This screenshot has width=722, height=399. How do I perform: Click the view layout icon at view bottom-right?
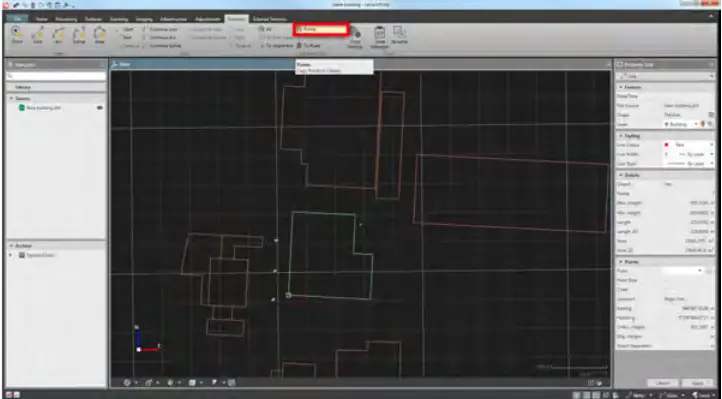591,382
